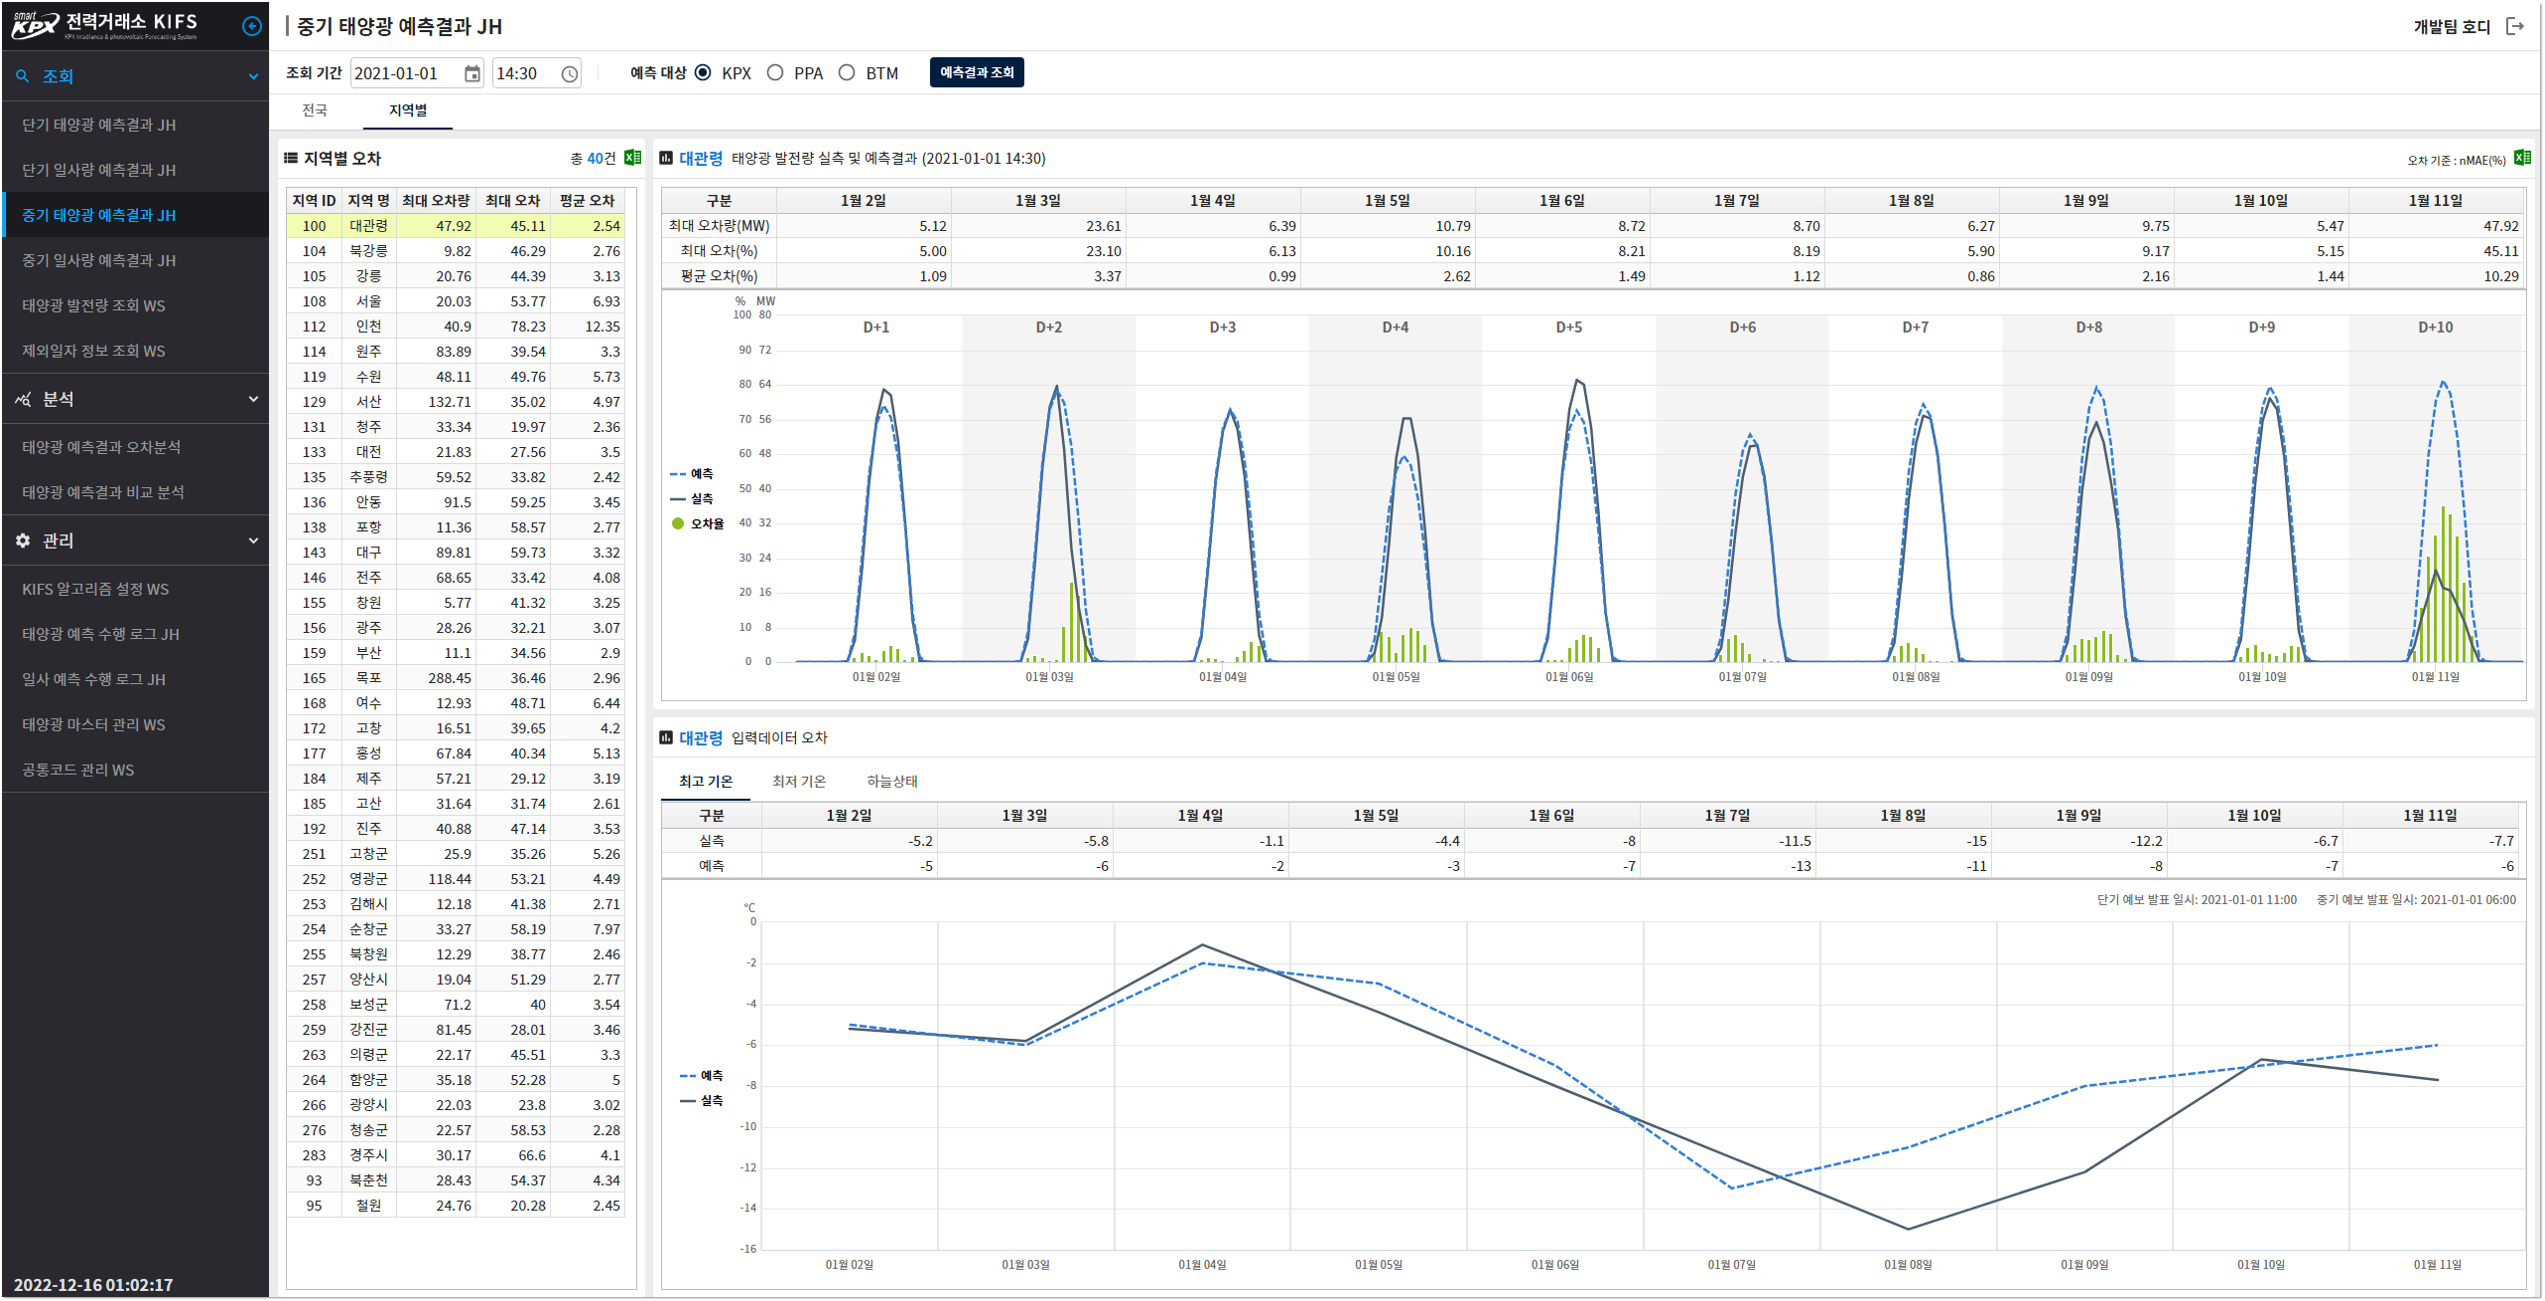Click the 예측결과 조회 button

coord(976,73)
